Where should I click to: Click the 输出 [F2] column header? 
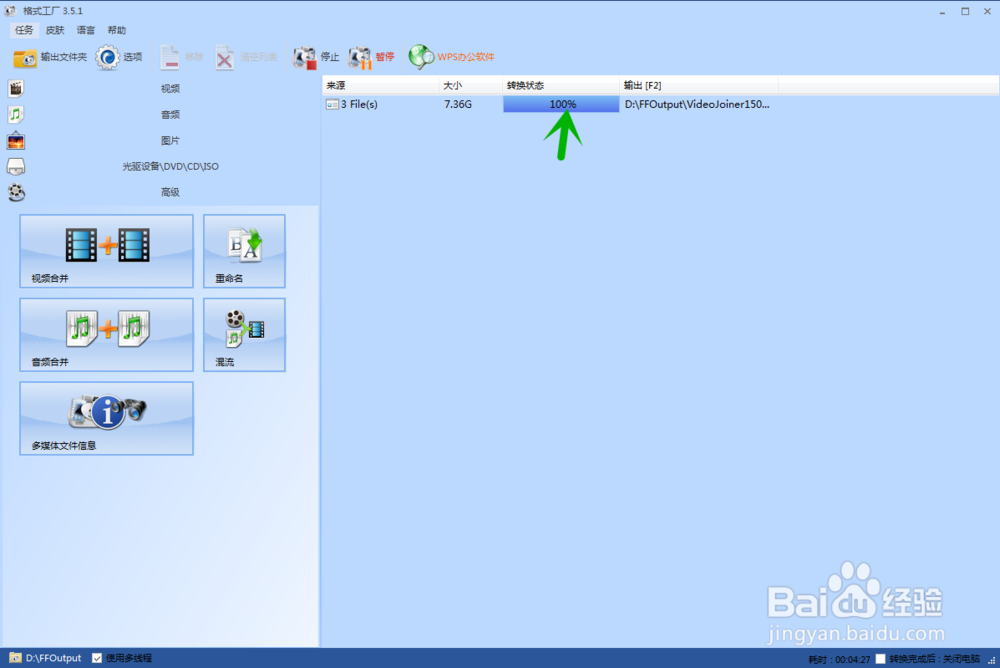tap(698, 85)
